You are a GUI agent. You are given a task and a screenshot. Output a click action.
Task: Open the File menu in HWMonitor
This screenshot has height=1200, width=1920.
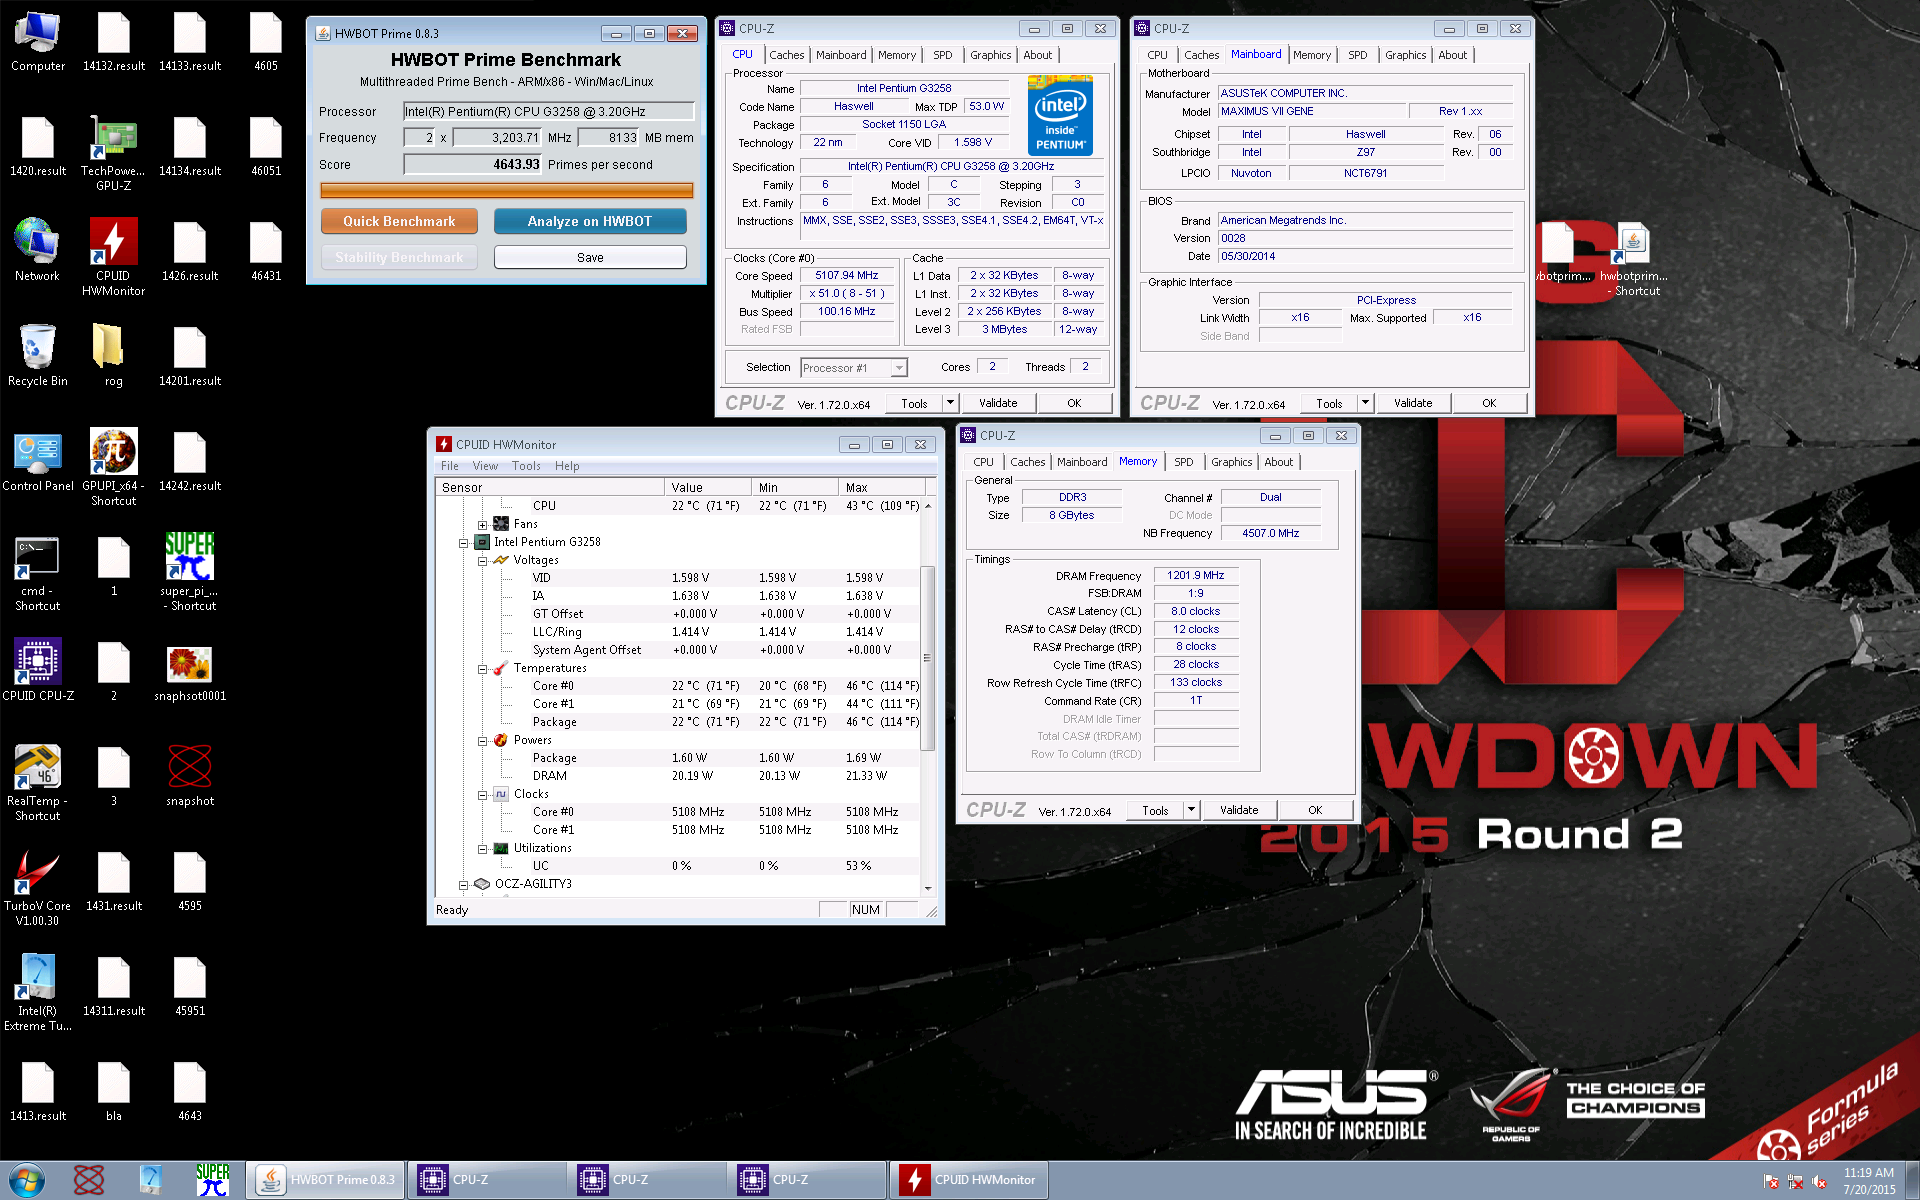pos(450,466)
